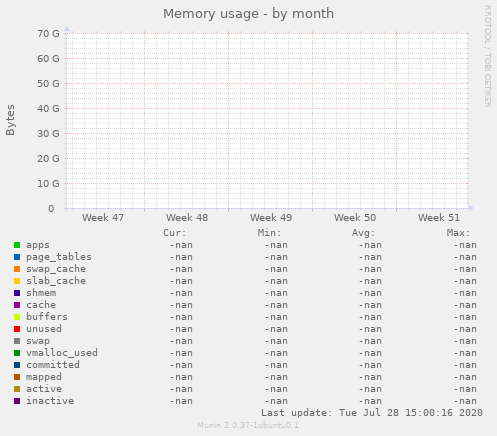Click the olive active legend swatch

coord(17,389)
